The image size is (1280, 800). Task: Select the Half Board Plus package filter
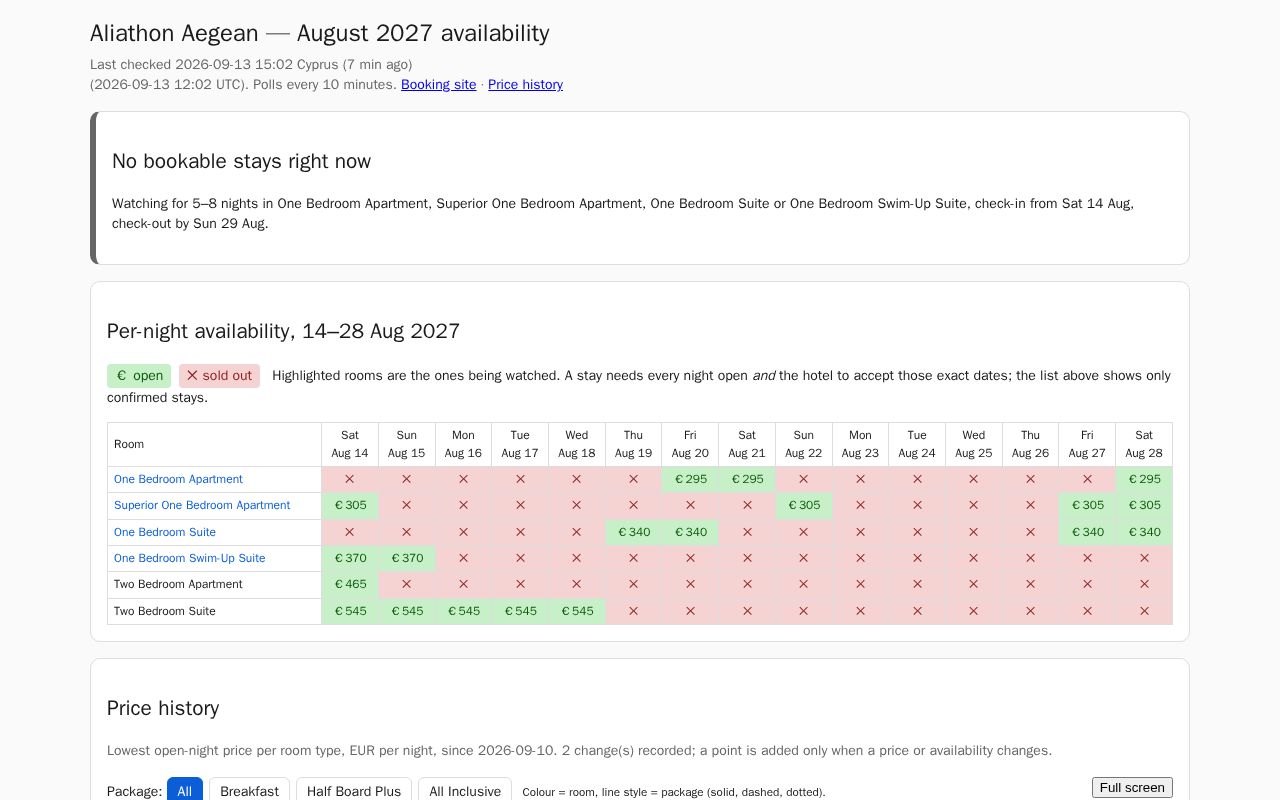pos(354,791)
